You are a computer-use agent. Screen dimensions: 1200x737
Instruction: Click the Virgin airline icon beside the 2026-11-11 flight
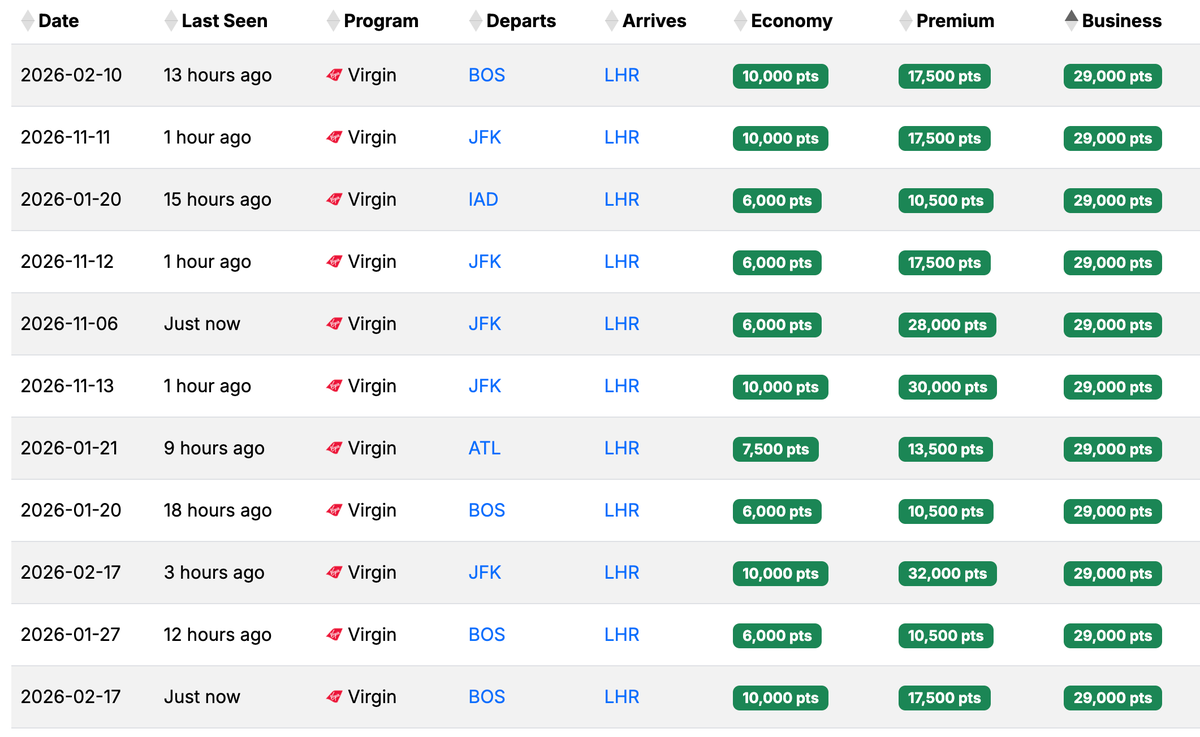[334, 137]
